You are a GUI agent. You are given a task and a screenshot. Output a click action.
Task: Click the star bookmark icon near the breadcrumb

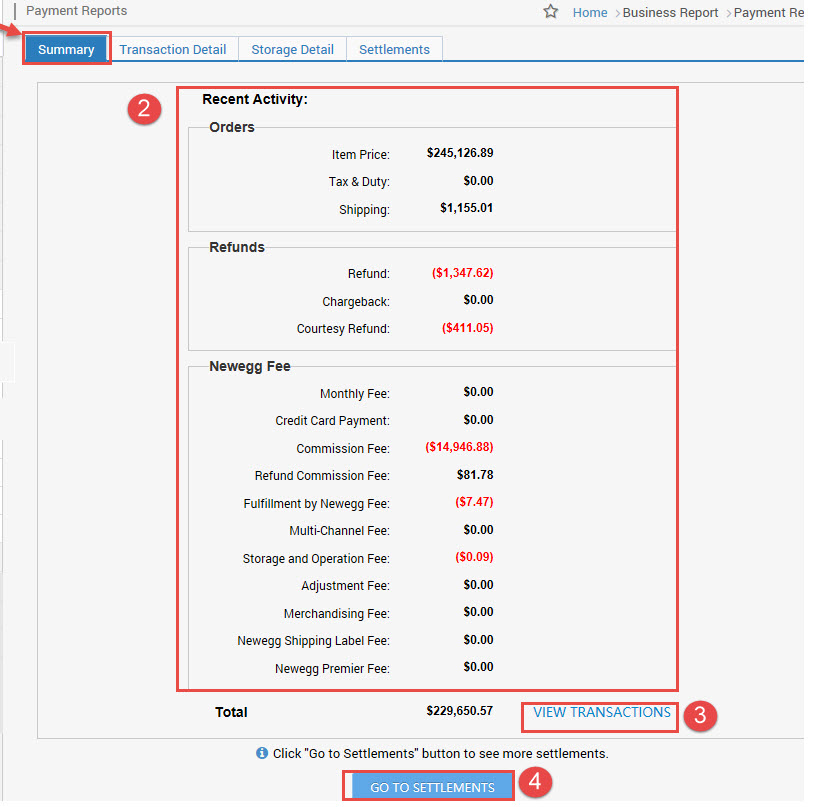pyautogui.click(x=551, y=12)
